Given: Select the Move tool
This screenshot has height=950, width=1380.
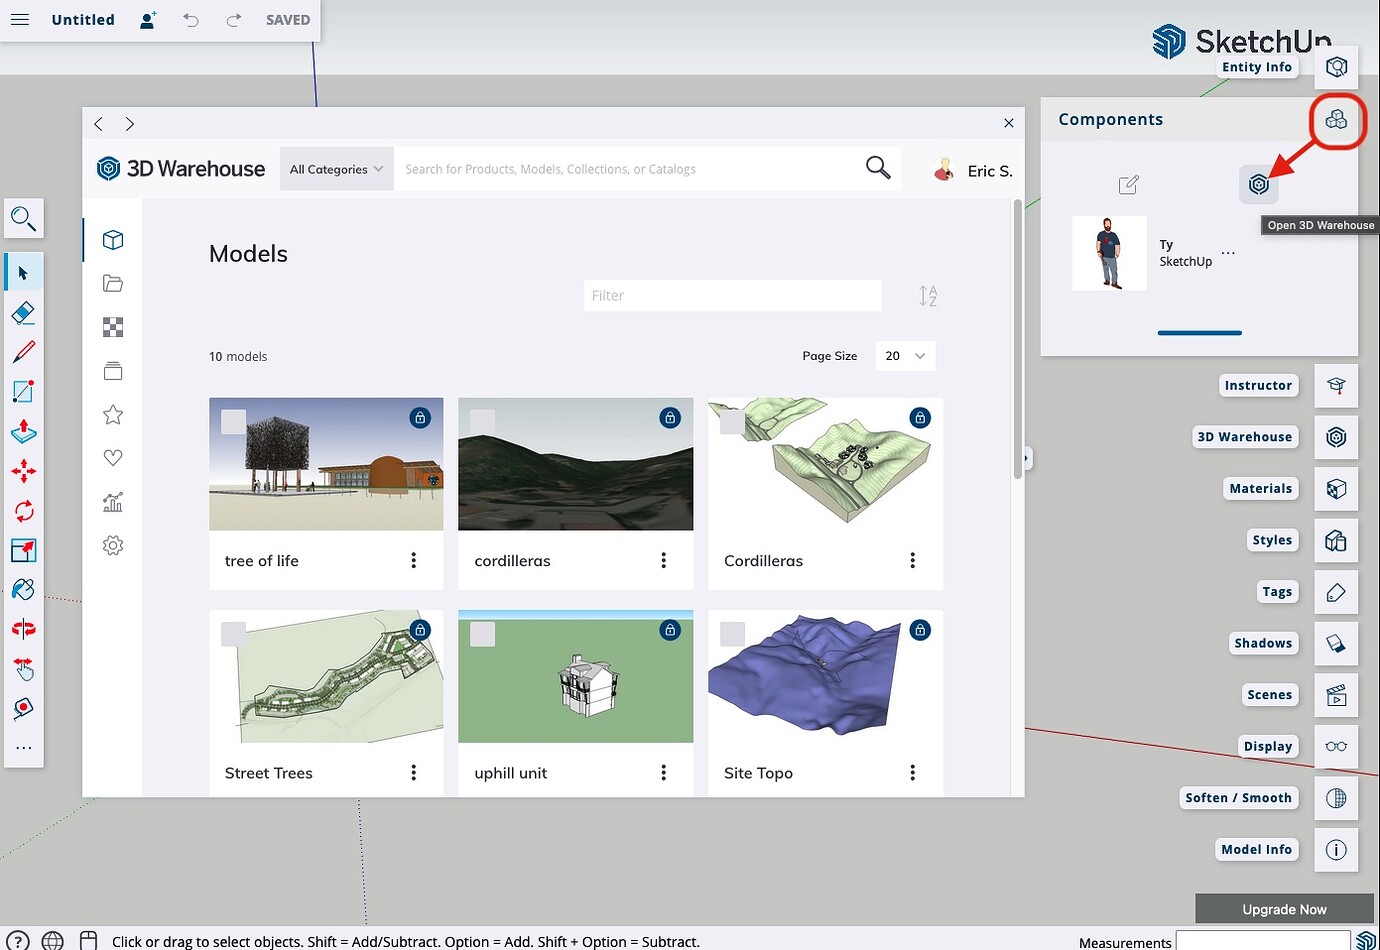Looking at the screenshot, I should [x=24, y=471].
